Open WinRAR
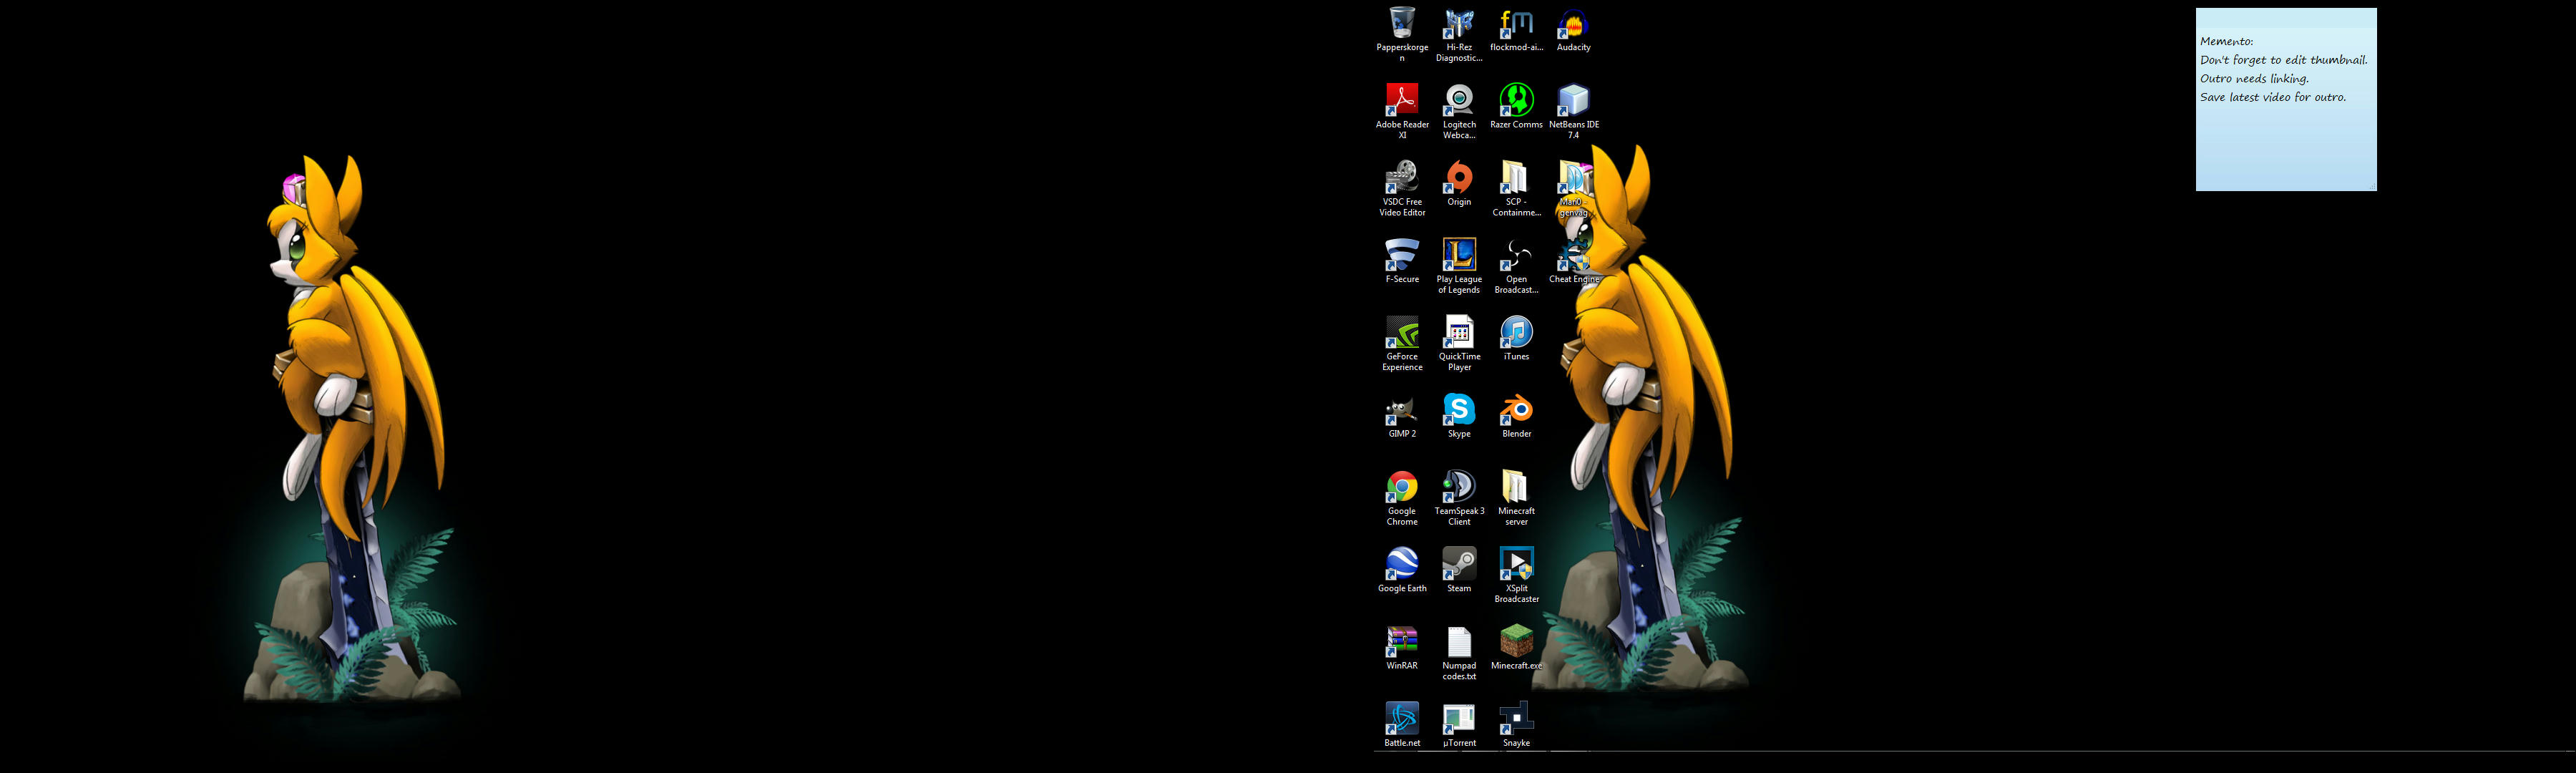This screenshot has height=773, width=2576. [1402, 647]
